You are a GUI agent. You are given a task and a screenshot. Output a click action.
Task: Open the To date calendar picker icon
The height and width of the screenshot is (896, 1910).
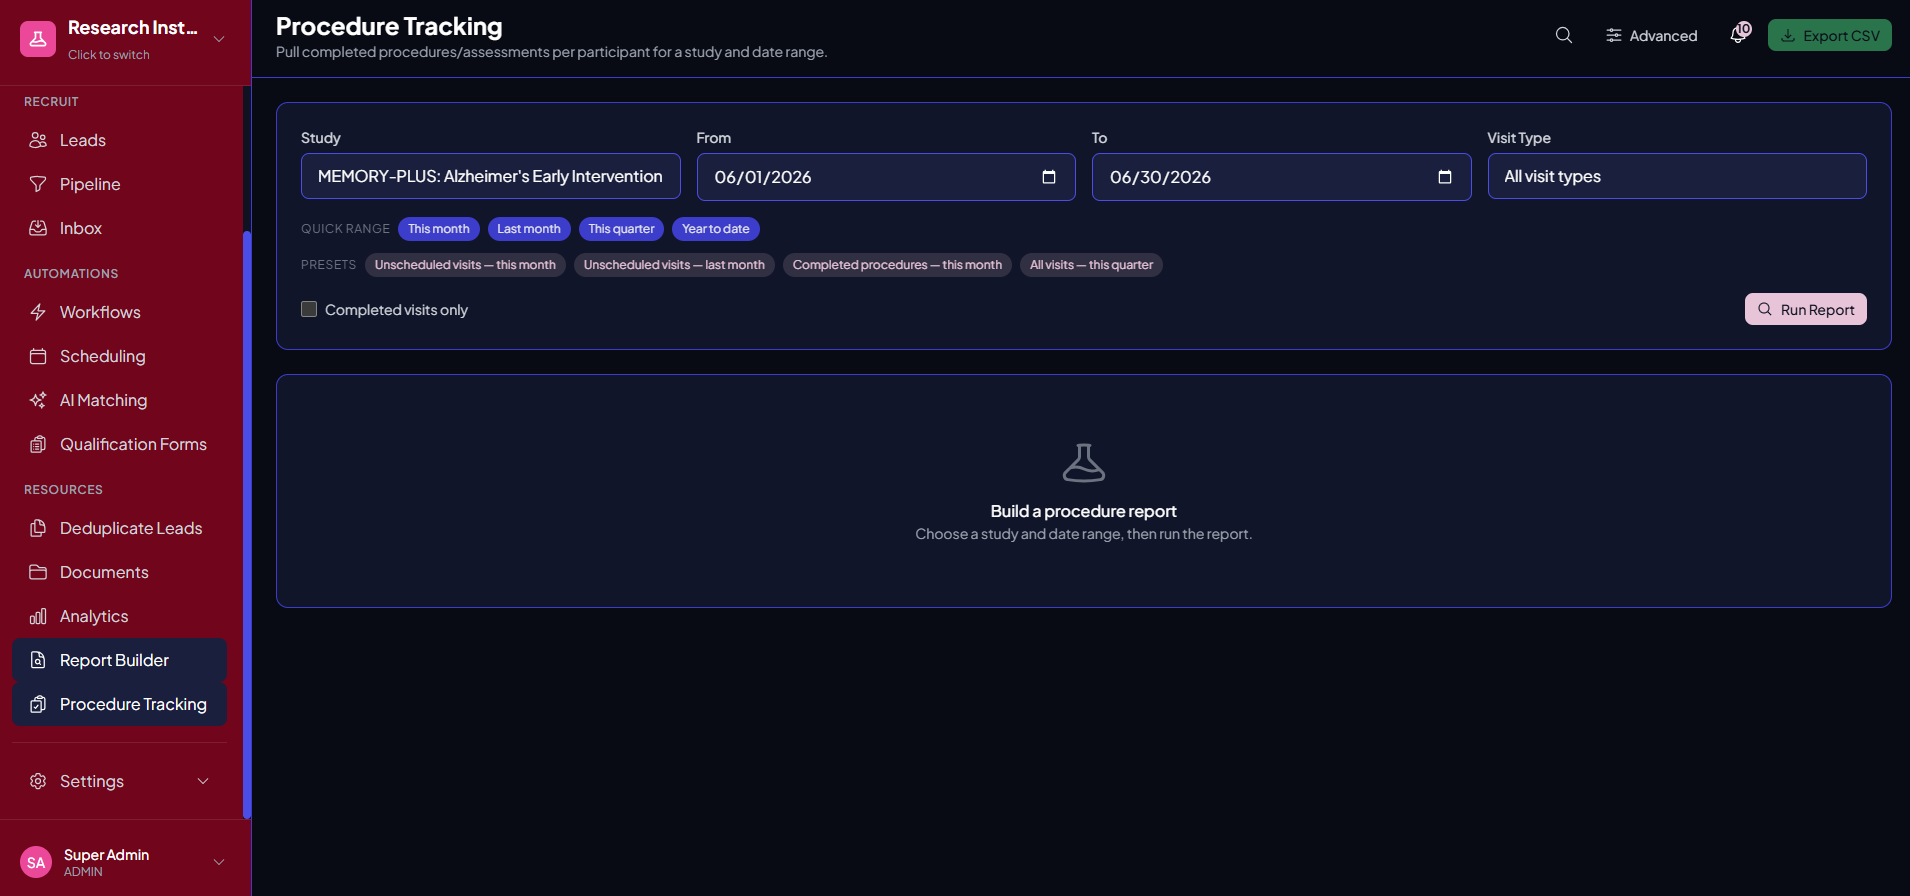(x=1445, y=177)
